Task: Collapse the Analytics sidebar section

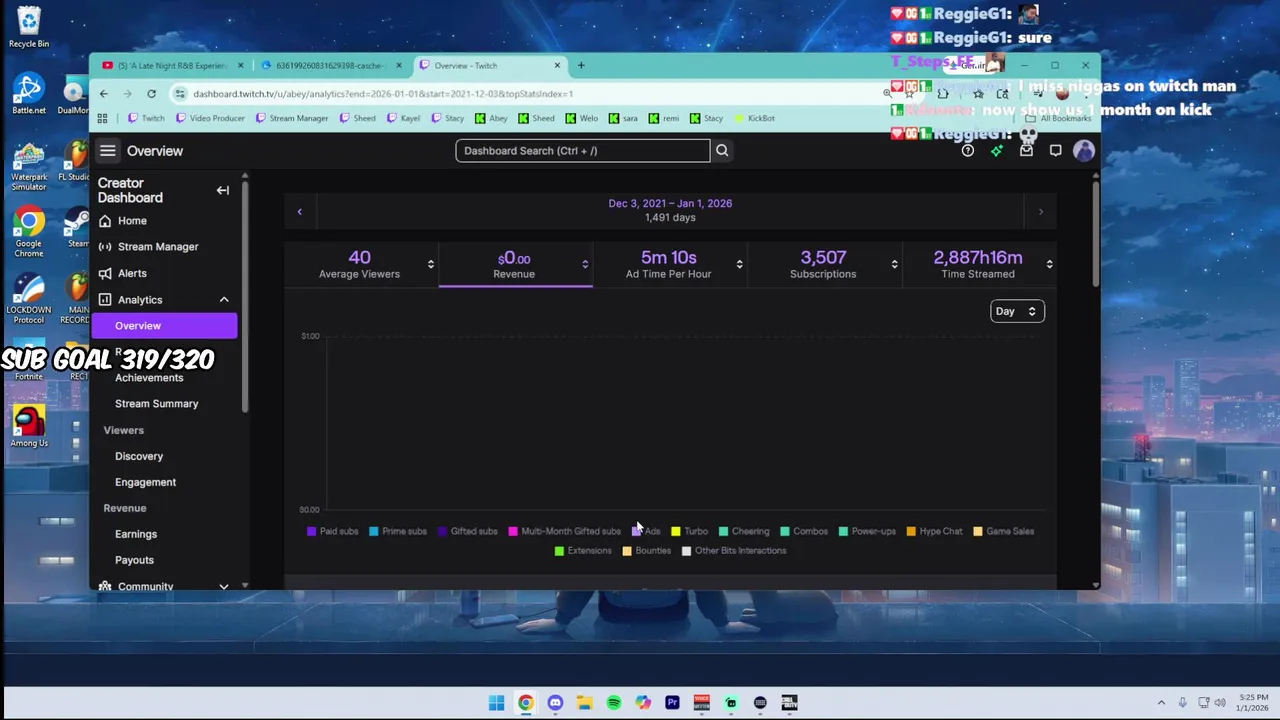Action: pyautogui.click(x=224, y=300)
